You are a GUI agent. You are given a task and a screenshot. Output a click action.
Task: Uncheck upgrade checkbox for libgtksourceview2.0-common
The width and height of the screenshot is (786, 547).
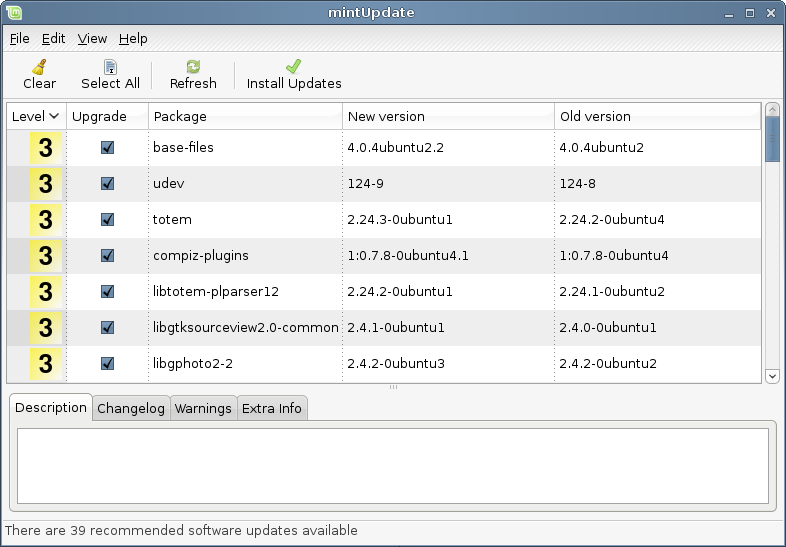(x=107, y=328)
